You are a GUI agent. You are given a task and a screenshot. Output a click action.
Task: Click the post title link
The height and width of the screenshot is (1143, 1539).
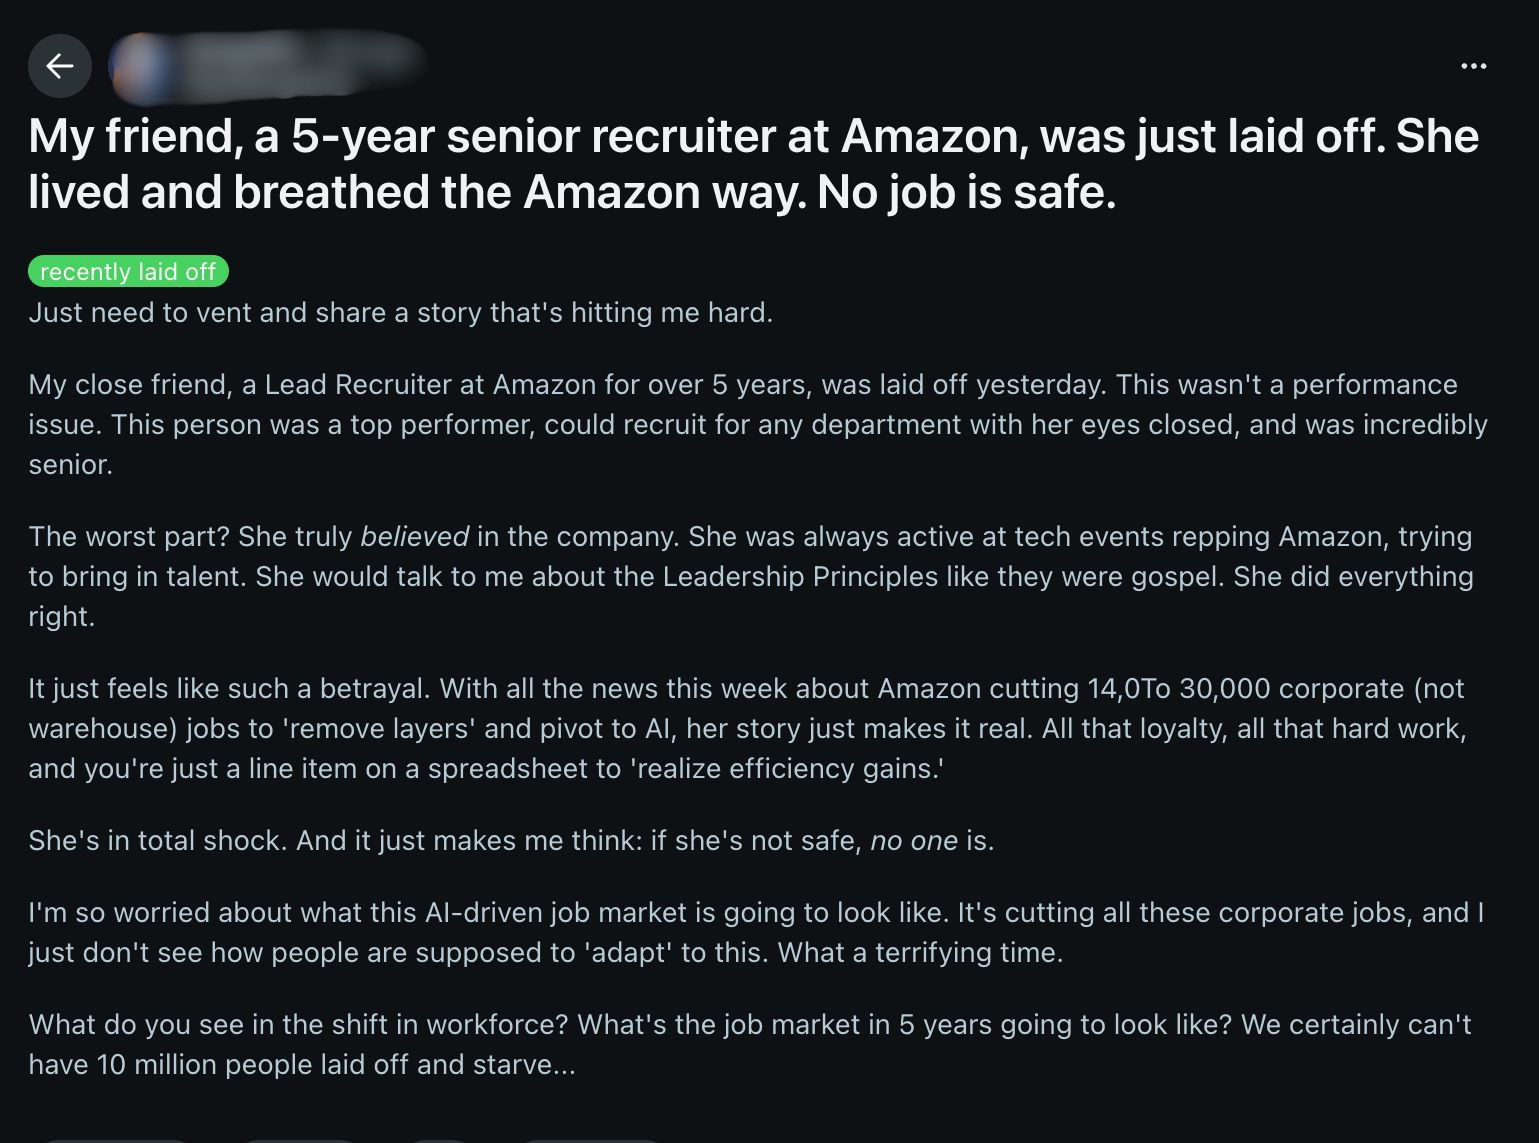(x=752, y=162)
